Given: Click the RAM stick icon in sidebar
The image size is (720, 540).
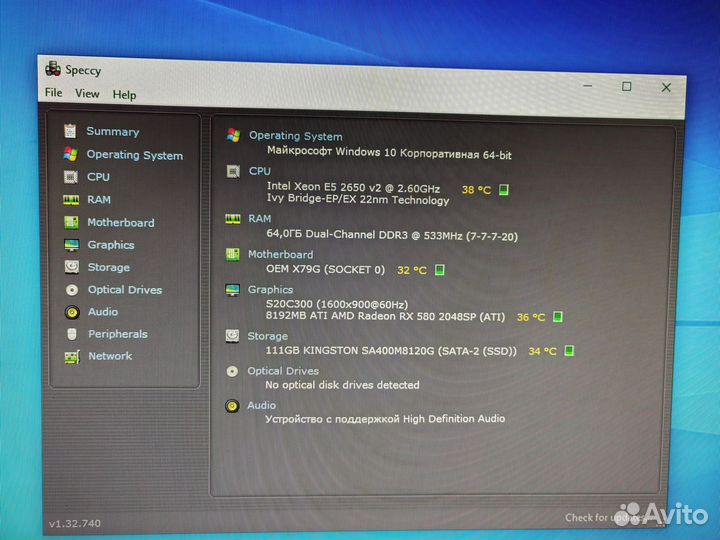Looking at the screenshot, I should point(71,200).
